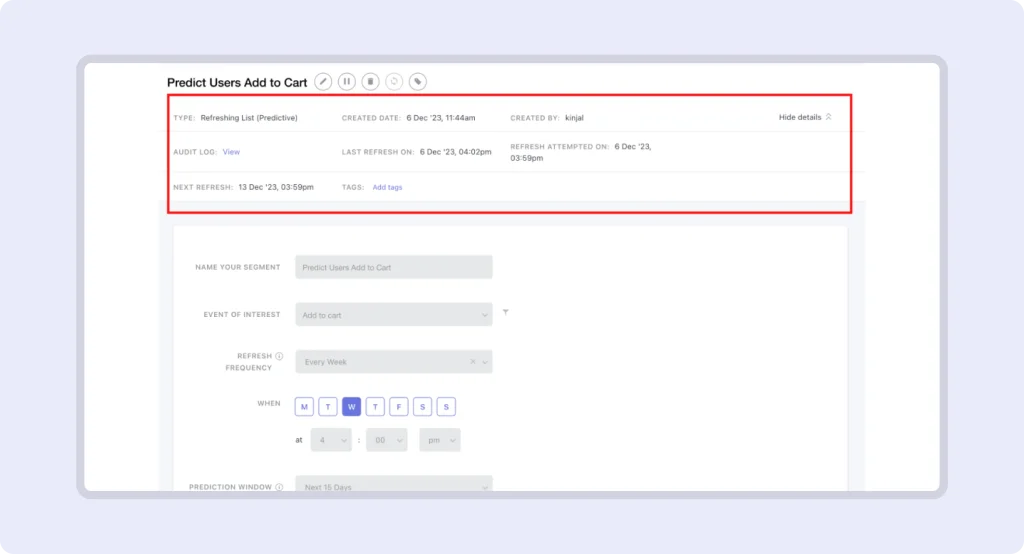Toggle the Friday (F) day button

[x=399, y=406]
